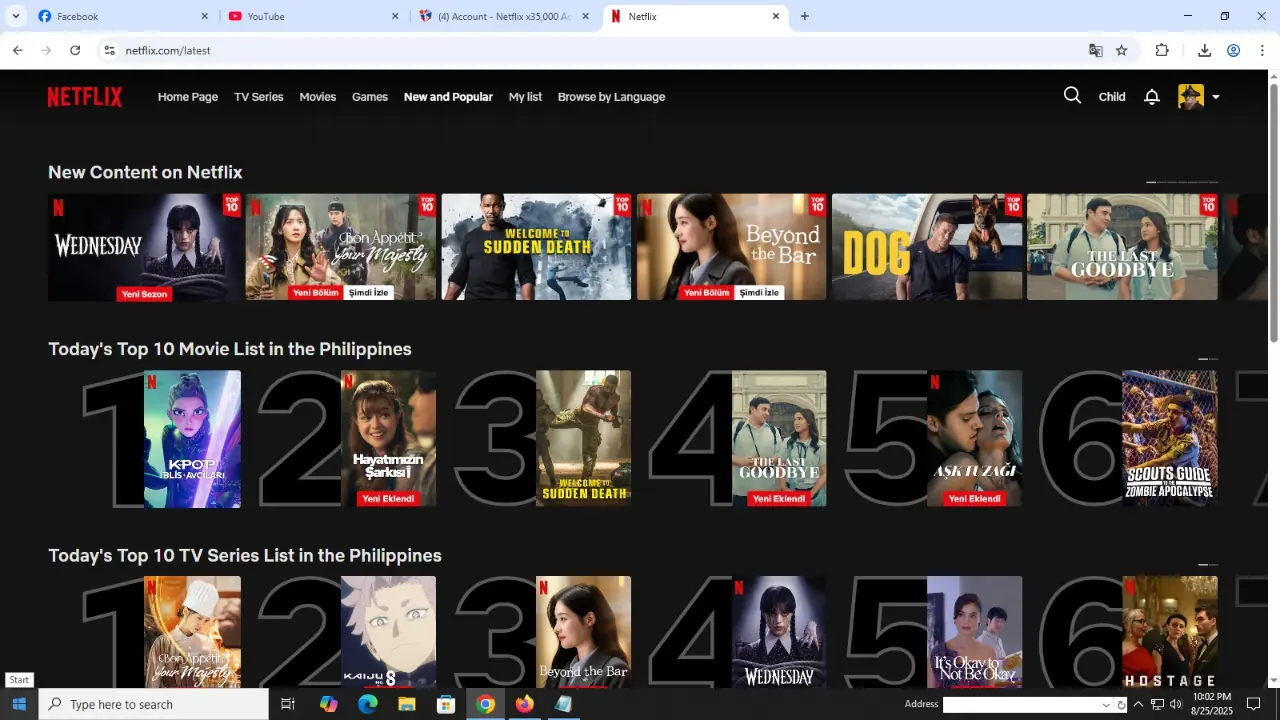
Task: Open Movies in Netflix nav
Action: 318,97
